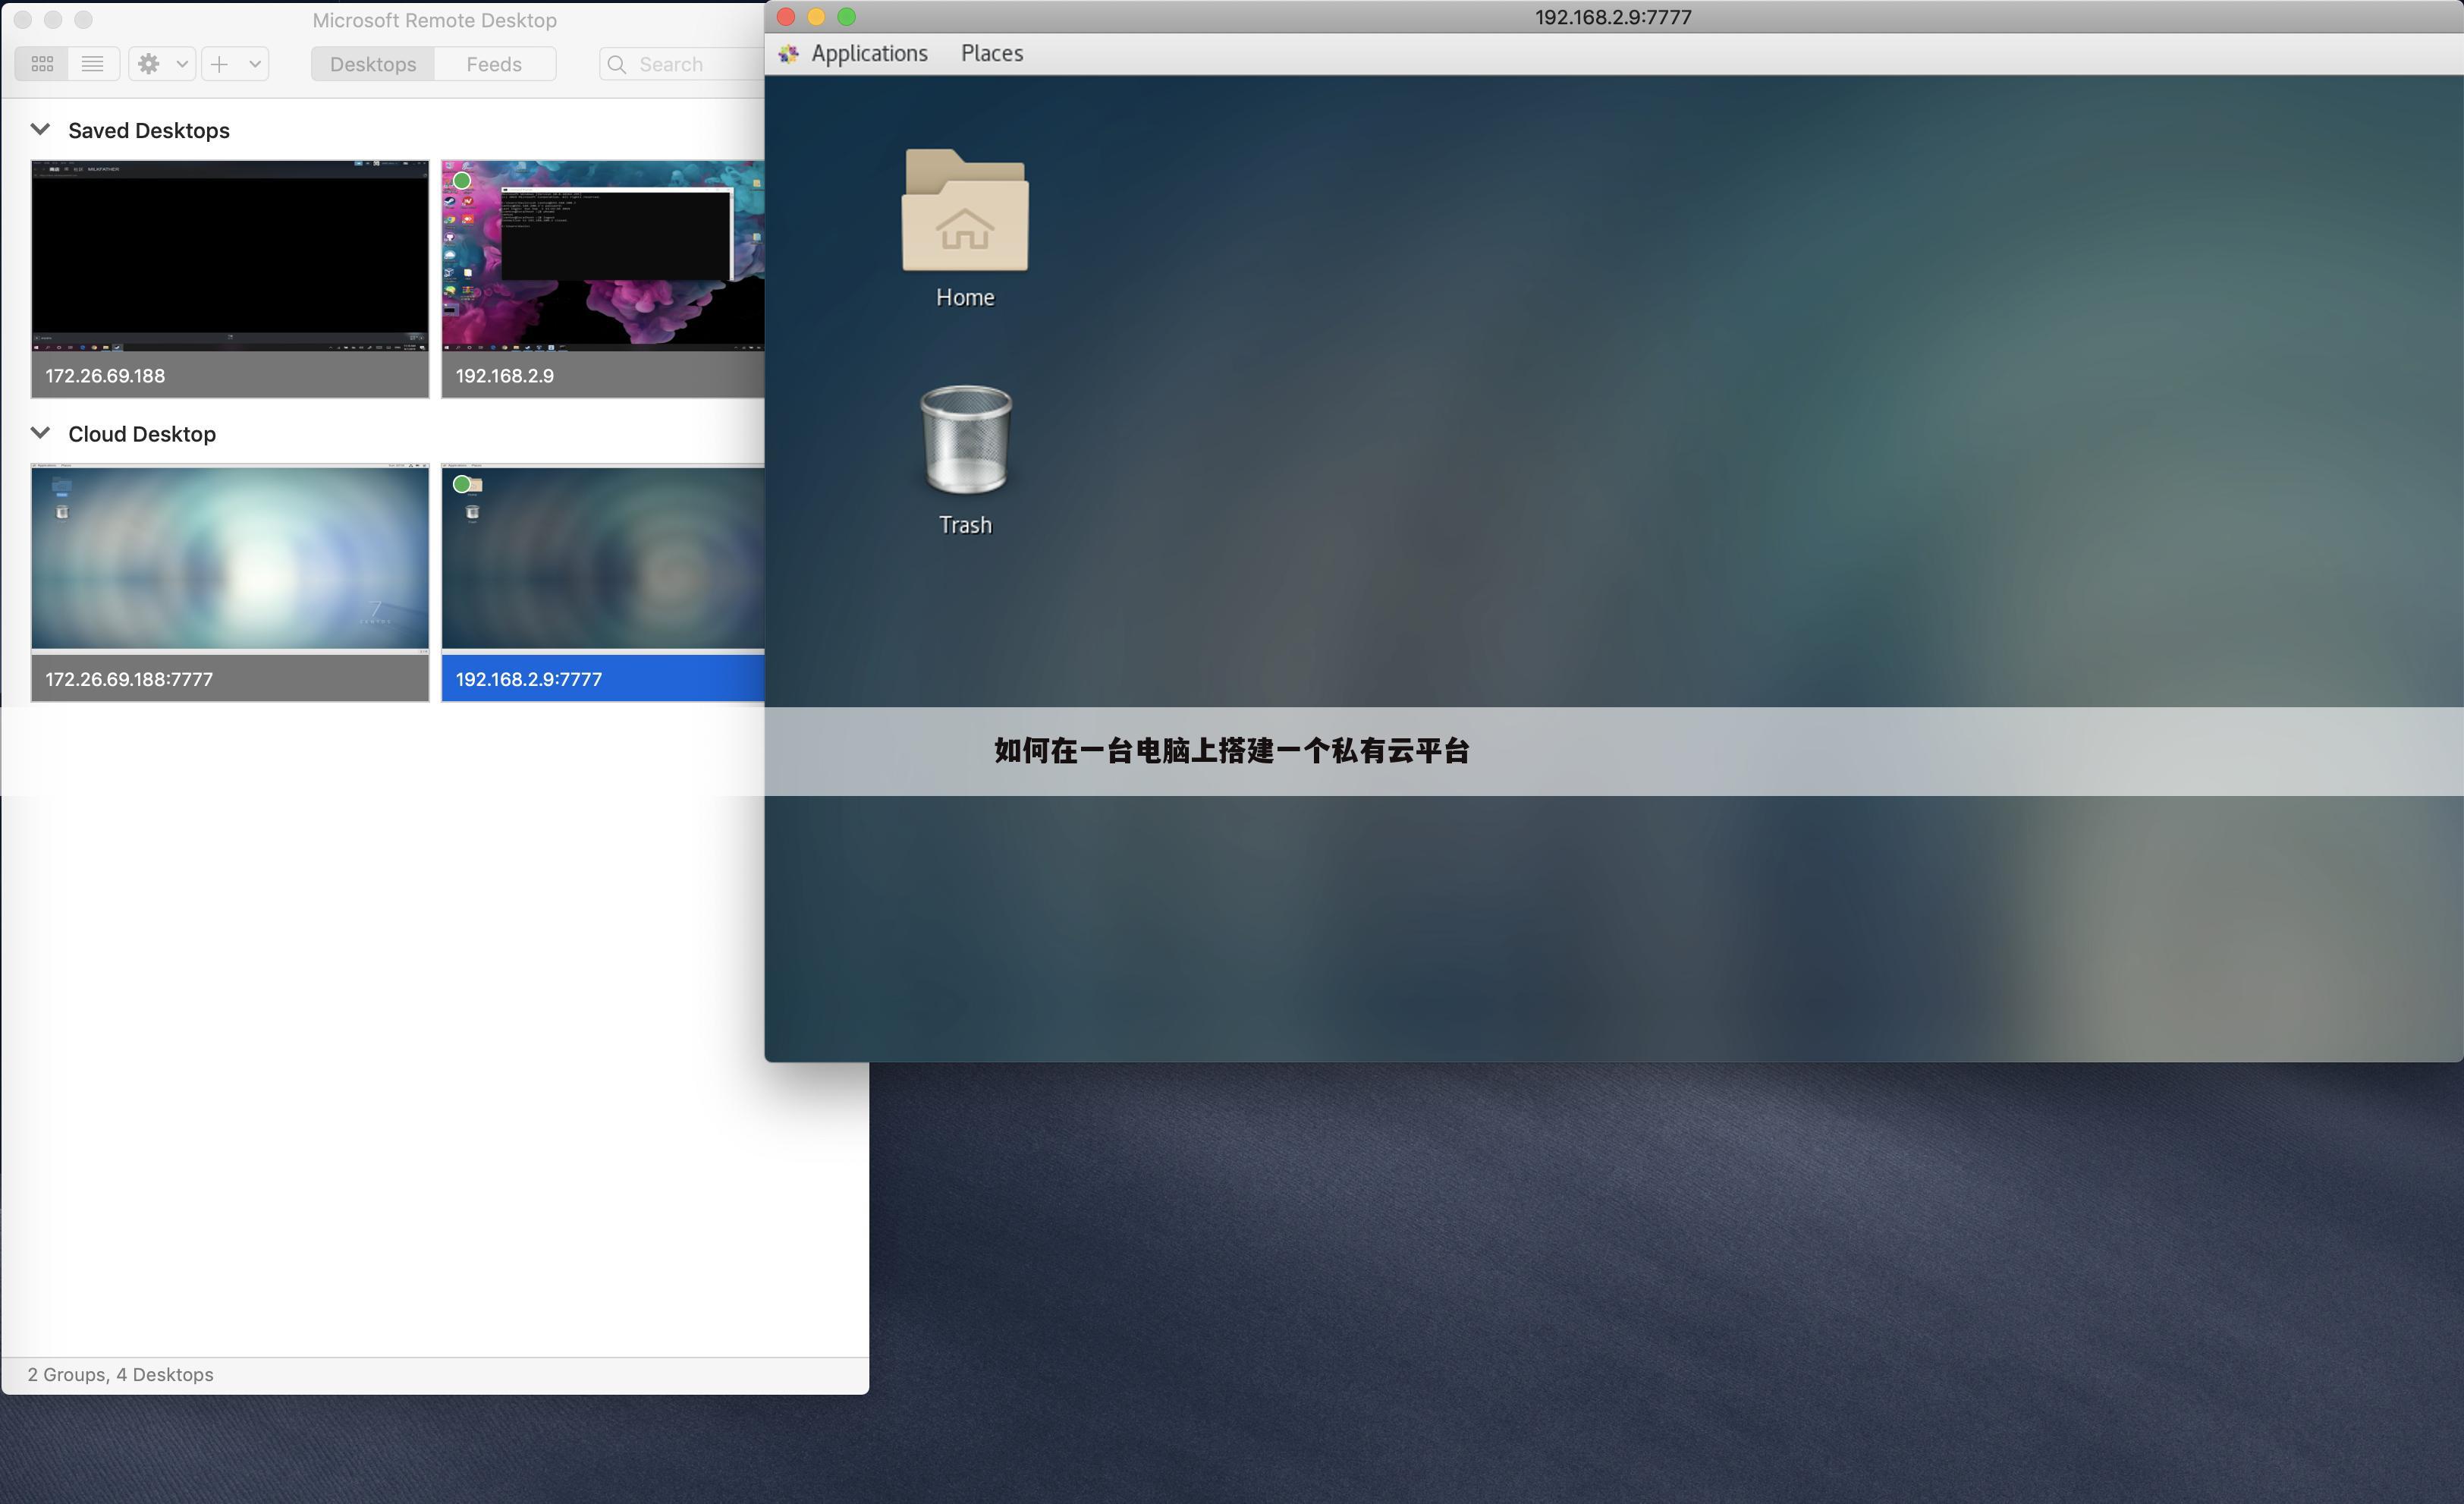This screenshot has width=2464, height=1504.
Task: Click the plus add desktop button
Action: (x=220, y=64)
